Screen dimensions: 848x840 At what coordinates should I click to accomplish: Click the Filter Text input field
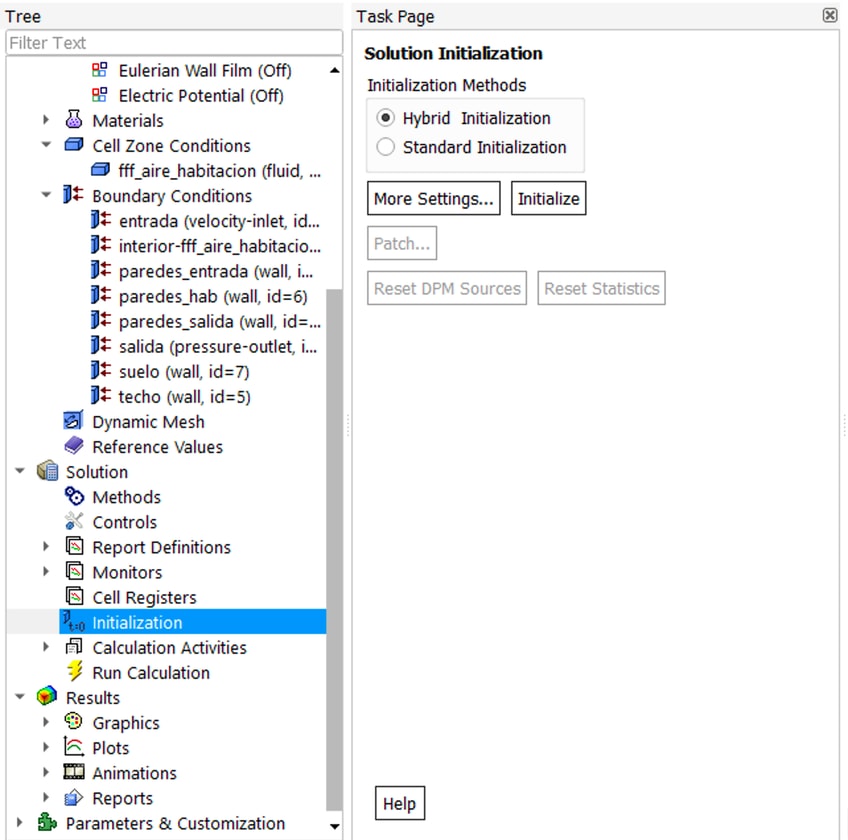[x=173, y=43]
